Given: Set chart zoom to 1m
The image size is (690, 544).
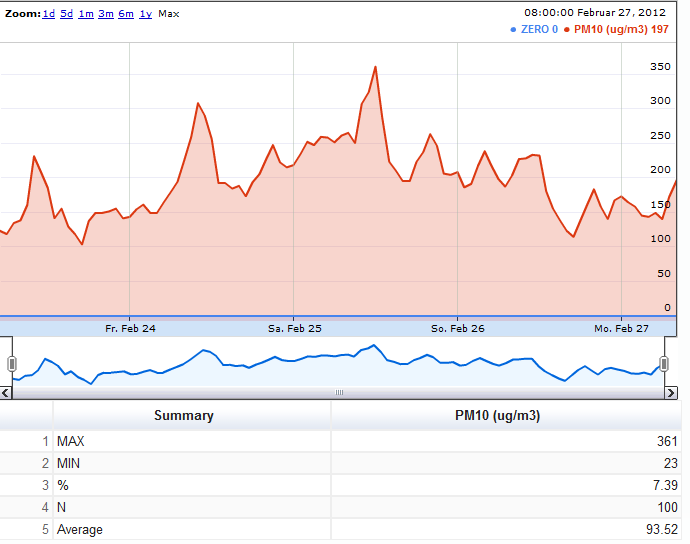Looking at the screenshot, I should coord(86,14).
